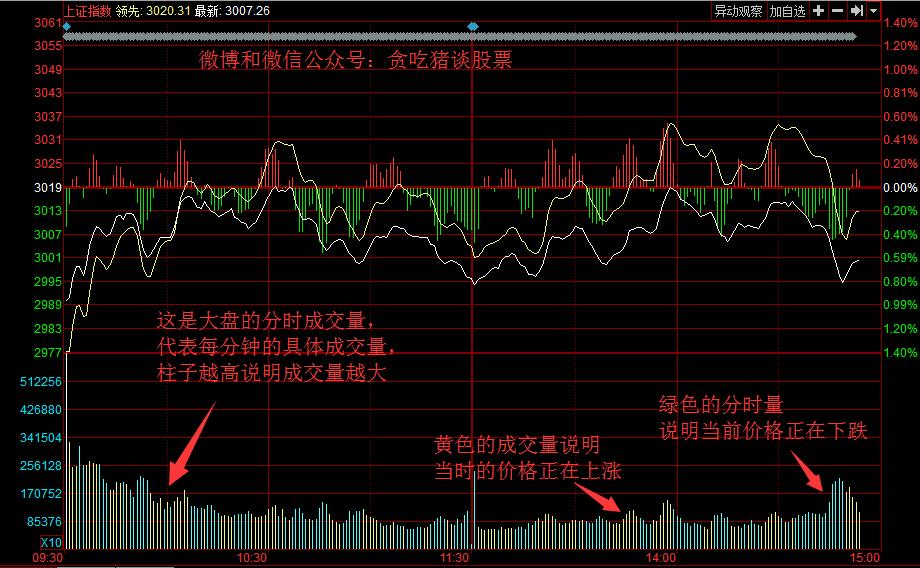Select the 2983 price axis label
This screenshot has width=920, height=568.
pos(48,329)
